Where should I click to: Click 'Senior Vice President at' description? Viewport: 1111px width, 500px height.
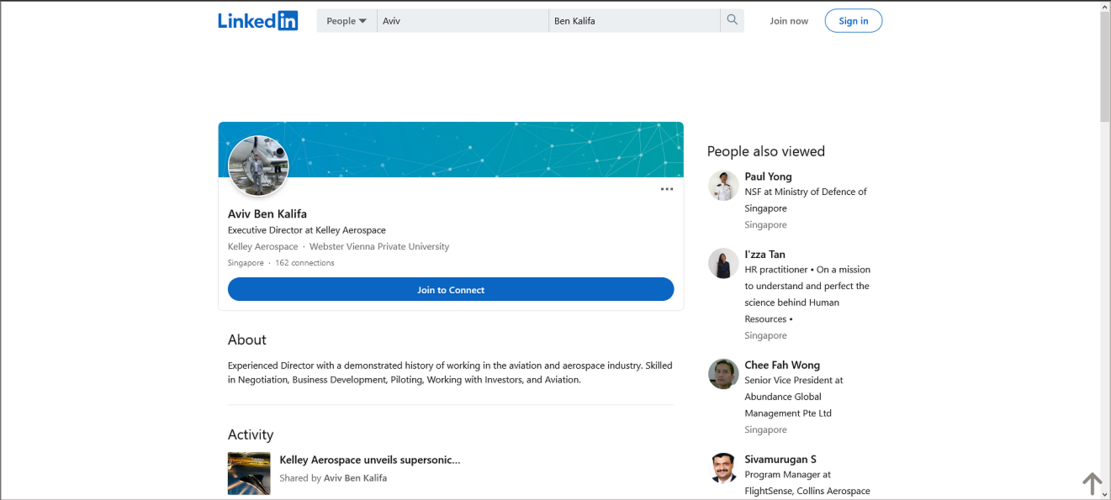point(794,396)
